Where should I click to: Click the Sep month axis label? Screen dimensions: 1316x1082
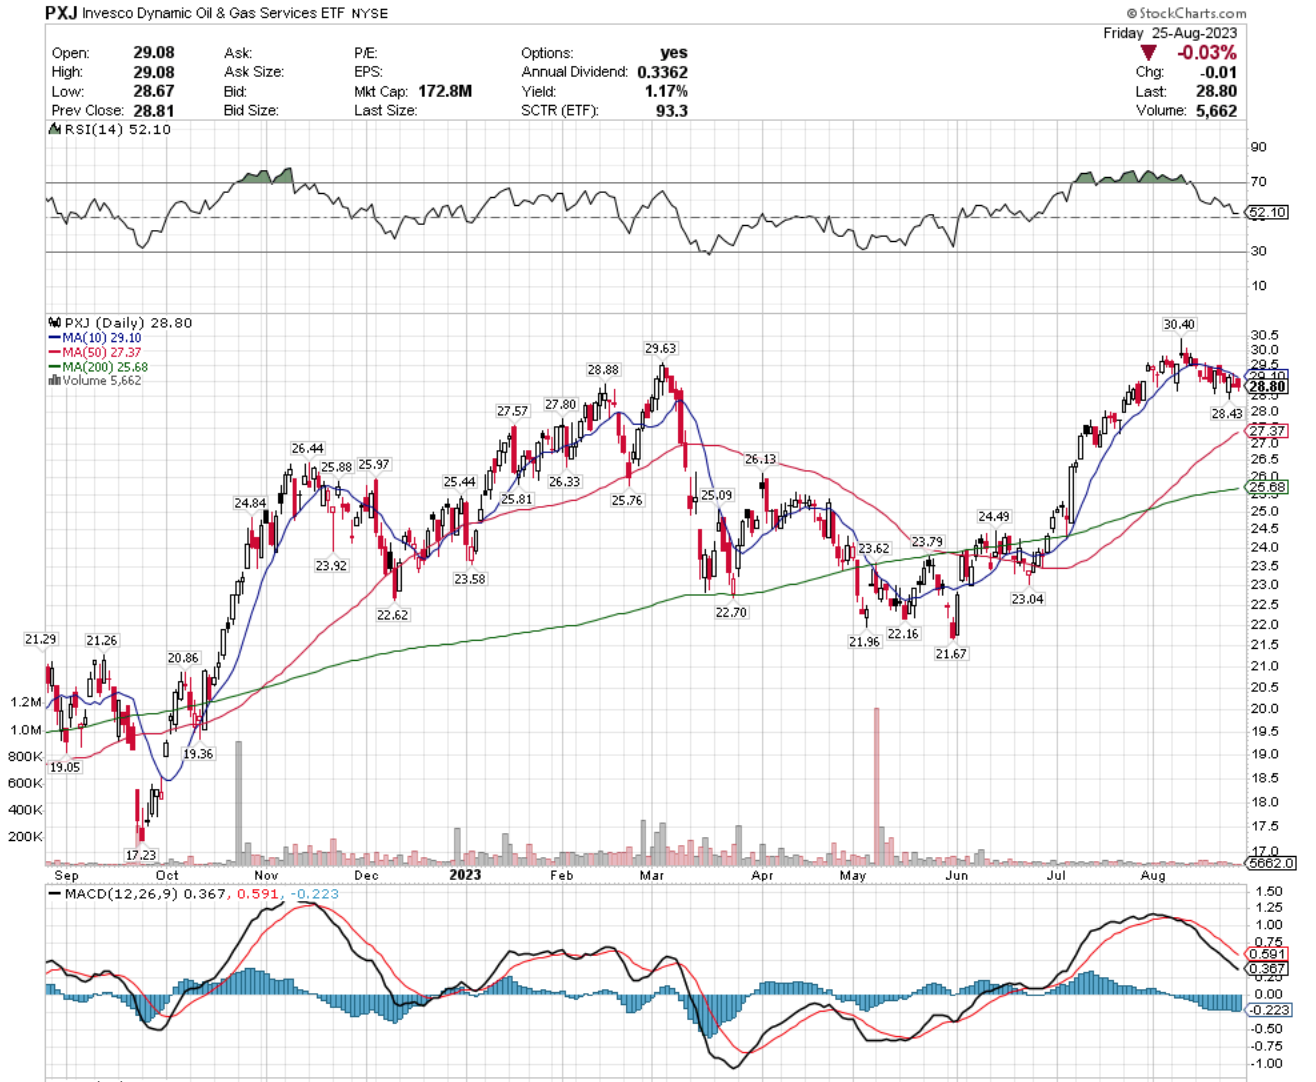pyautogui.click(x=66, y=875)
